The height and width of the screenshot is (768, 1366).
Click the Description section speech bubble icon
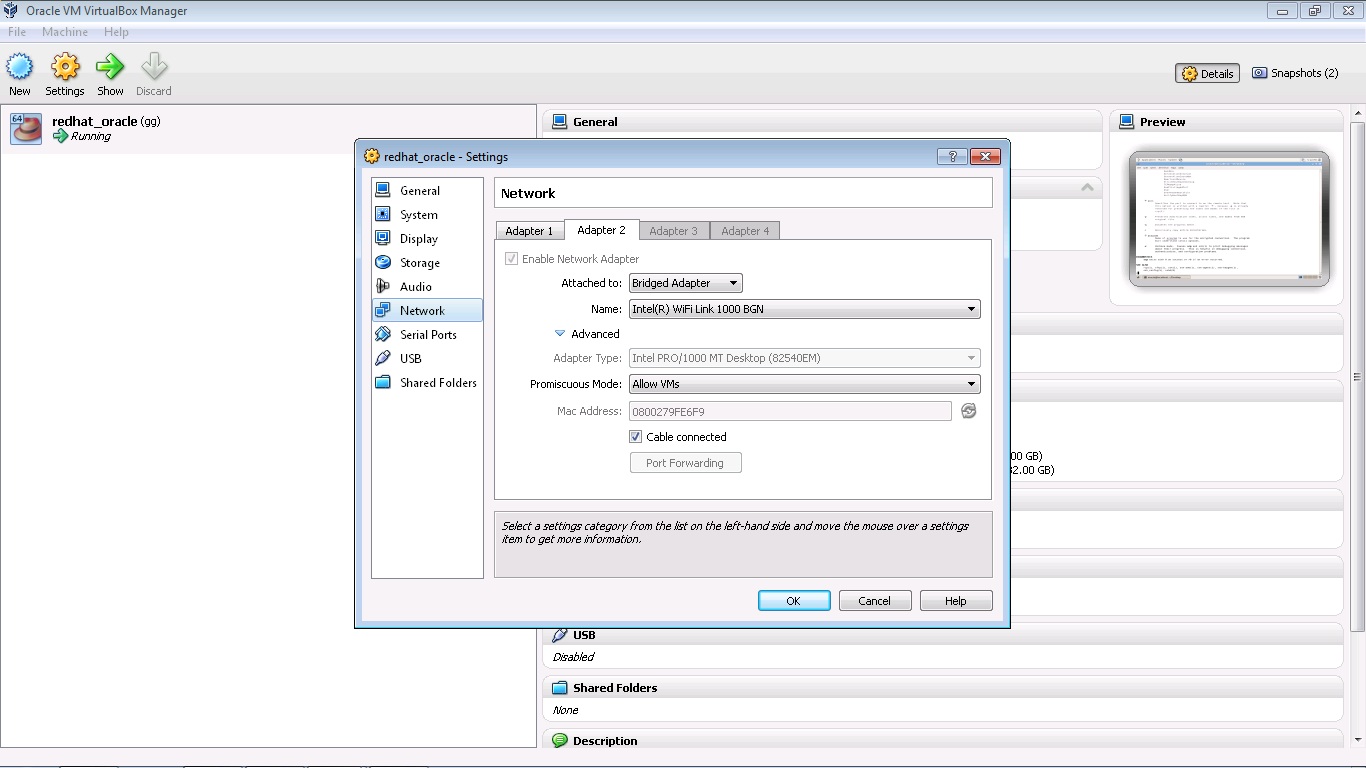tap(560, 740)
